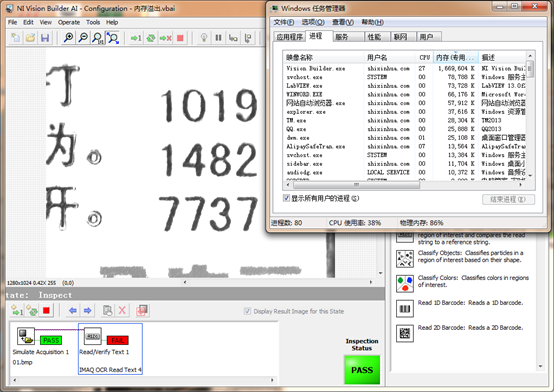Sort processes by the 用户名 column header
Image resolution: width=554 pixels, height=392 pixels.
pyautogui.click(x=389, y=57)
